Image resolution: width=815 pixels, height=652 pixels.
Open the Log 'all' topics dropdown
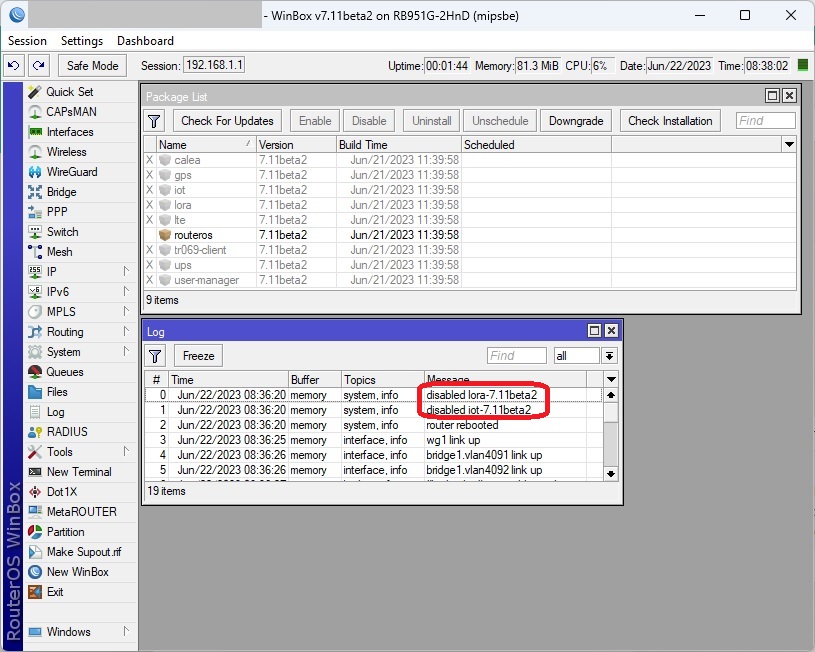(x=609, y=356)
